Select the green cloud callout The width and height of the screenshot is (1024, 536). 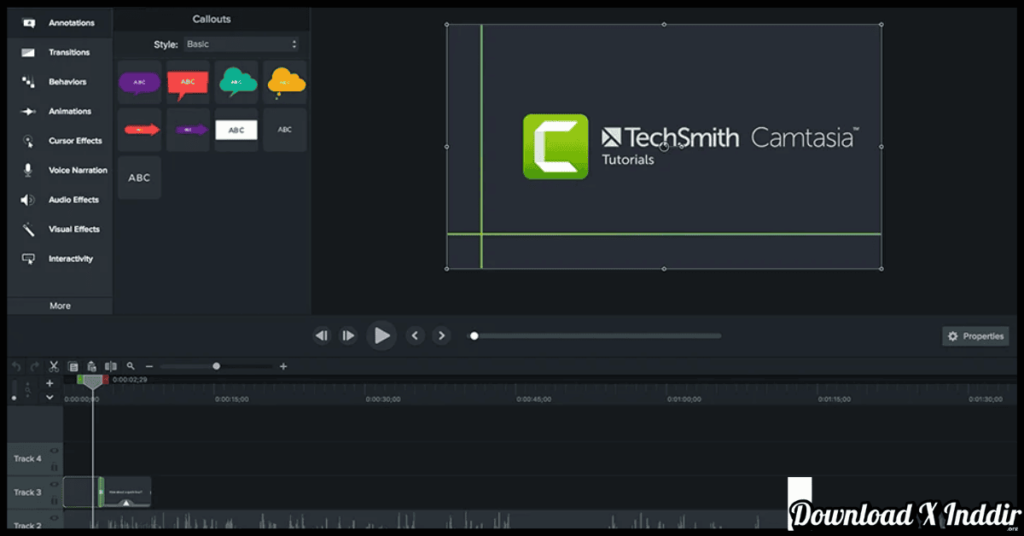coord(236,82)
